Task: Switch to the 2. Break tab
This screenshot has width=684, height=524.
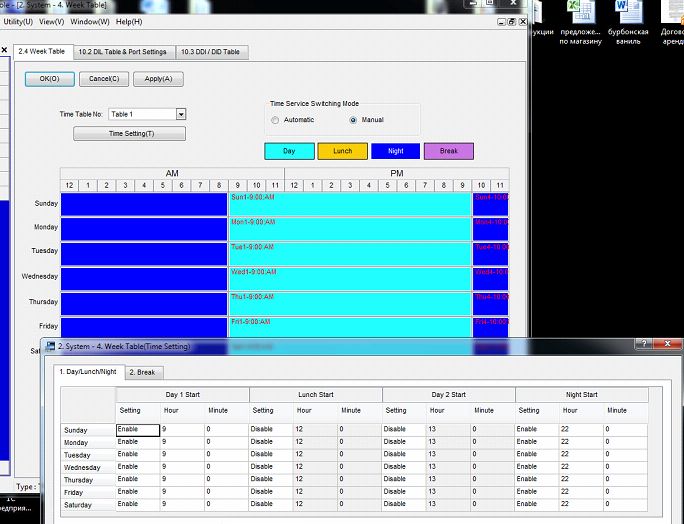Action: coord(143,373)
